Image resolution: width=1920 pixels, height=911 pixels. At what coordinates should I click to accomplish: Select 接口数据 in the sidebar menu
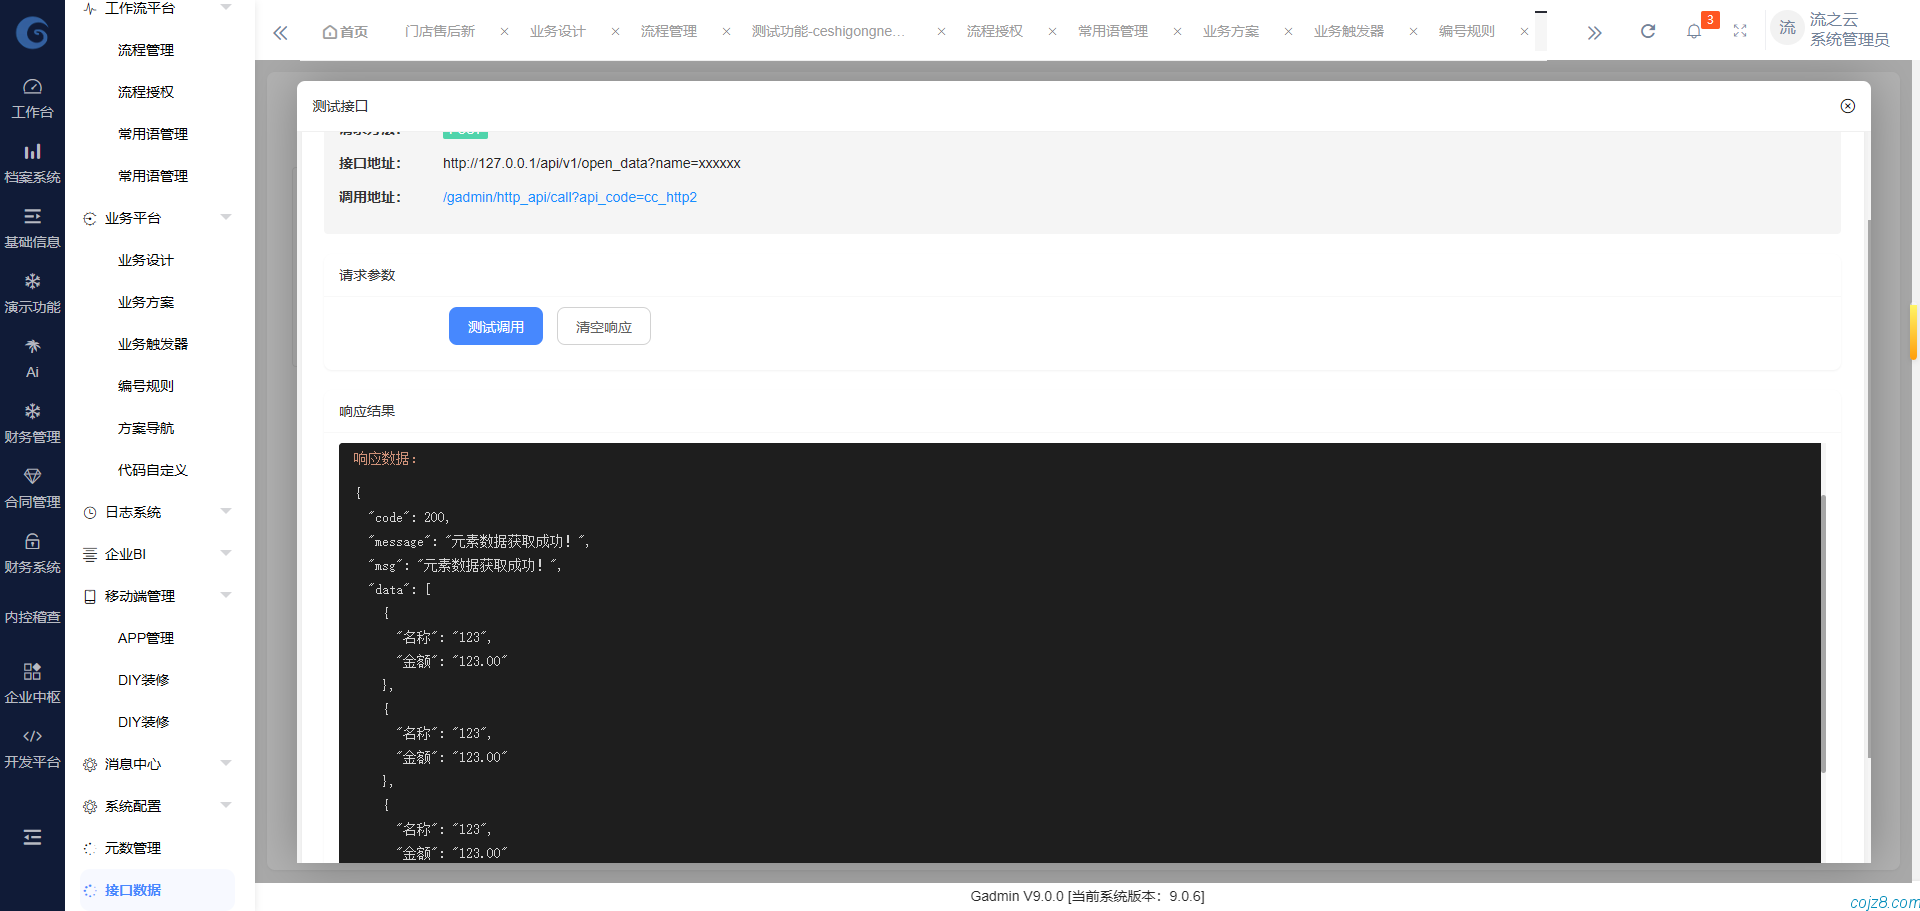(134, 889)
